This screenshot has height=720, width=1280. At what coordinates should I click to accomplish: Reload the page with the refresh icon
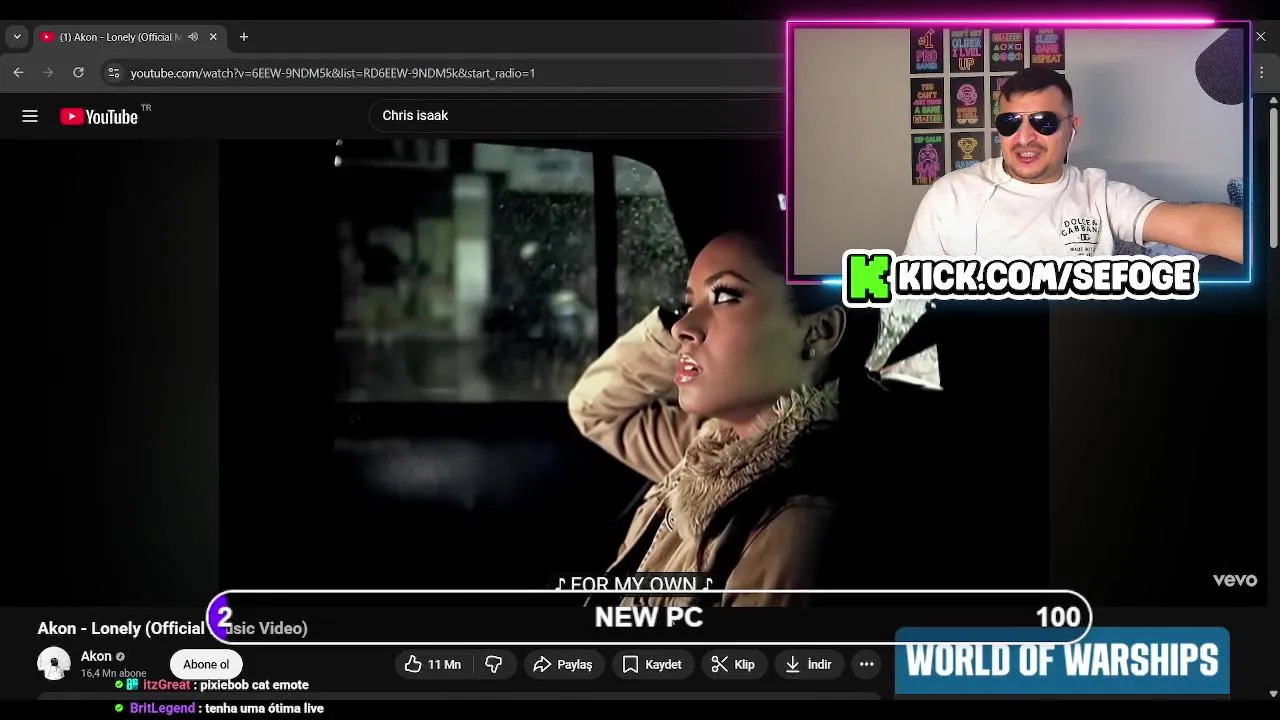(x=78, y=73)
